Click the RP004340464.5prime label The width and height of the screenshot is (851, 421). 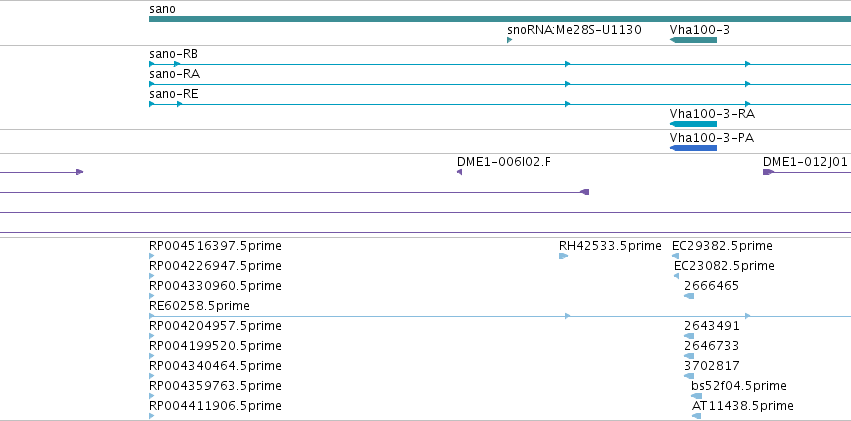[215, 366]
